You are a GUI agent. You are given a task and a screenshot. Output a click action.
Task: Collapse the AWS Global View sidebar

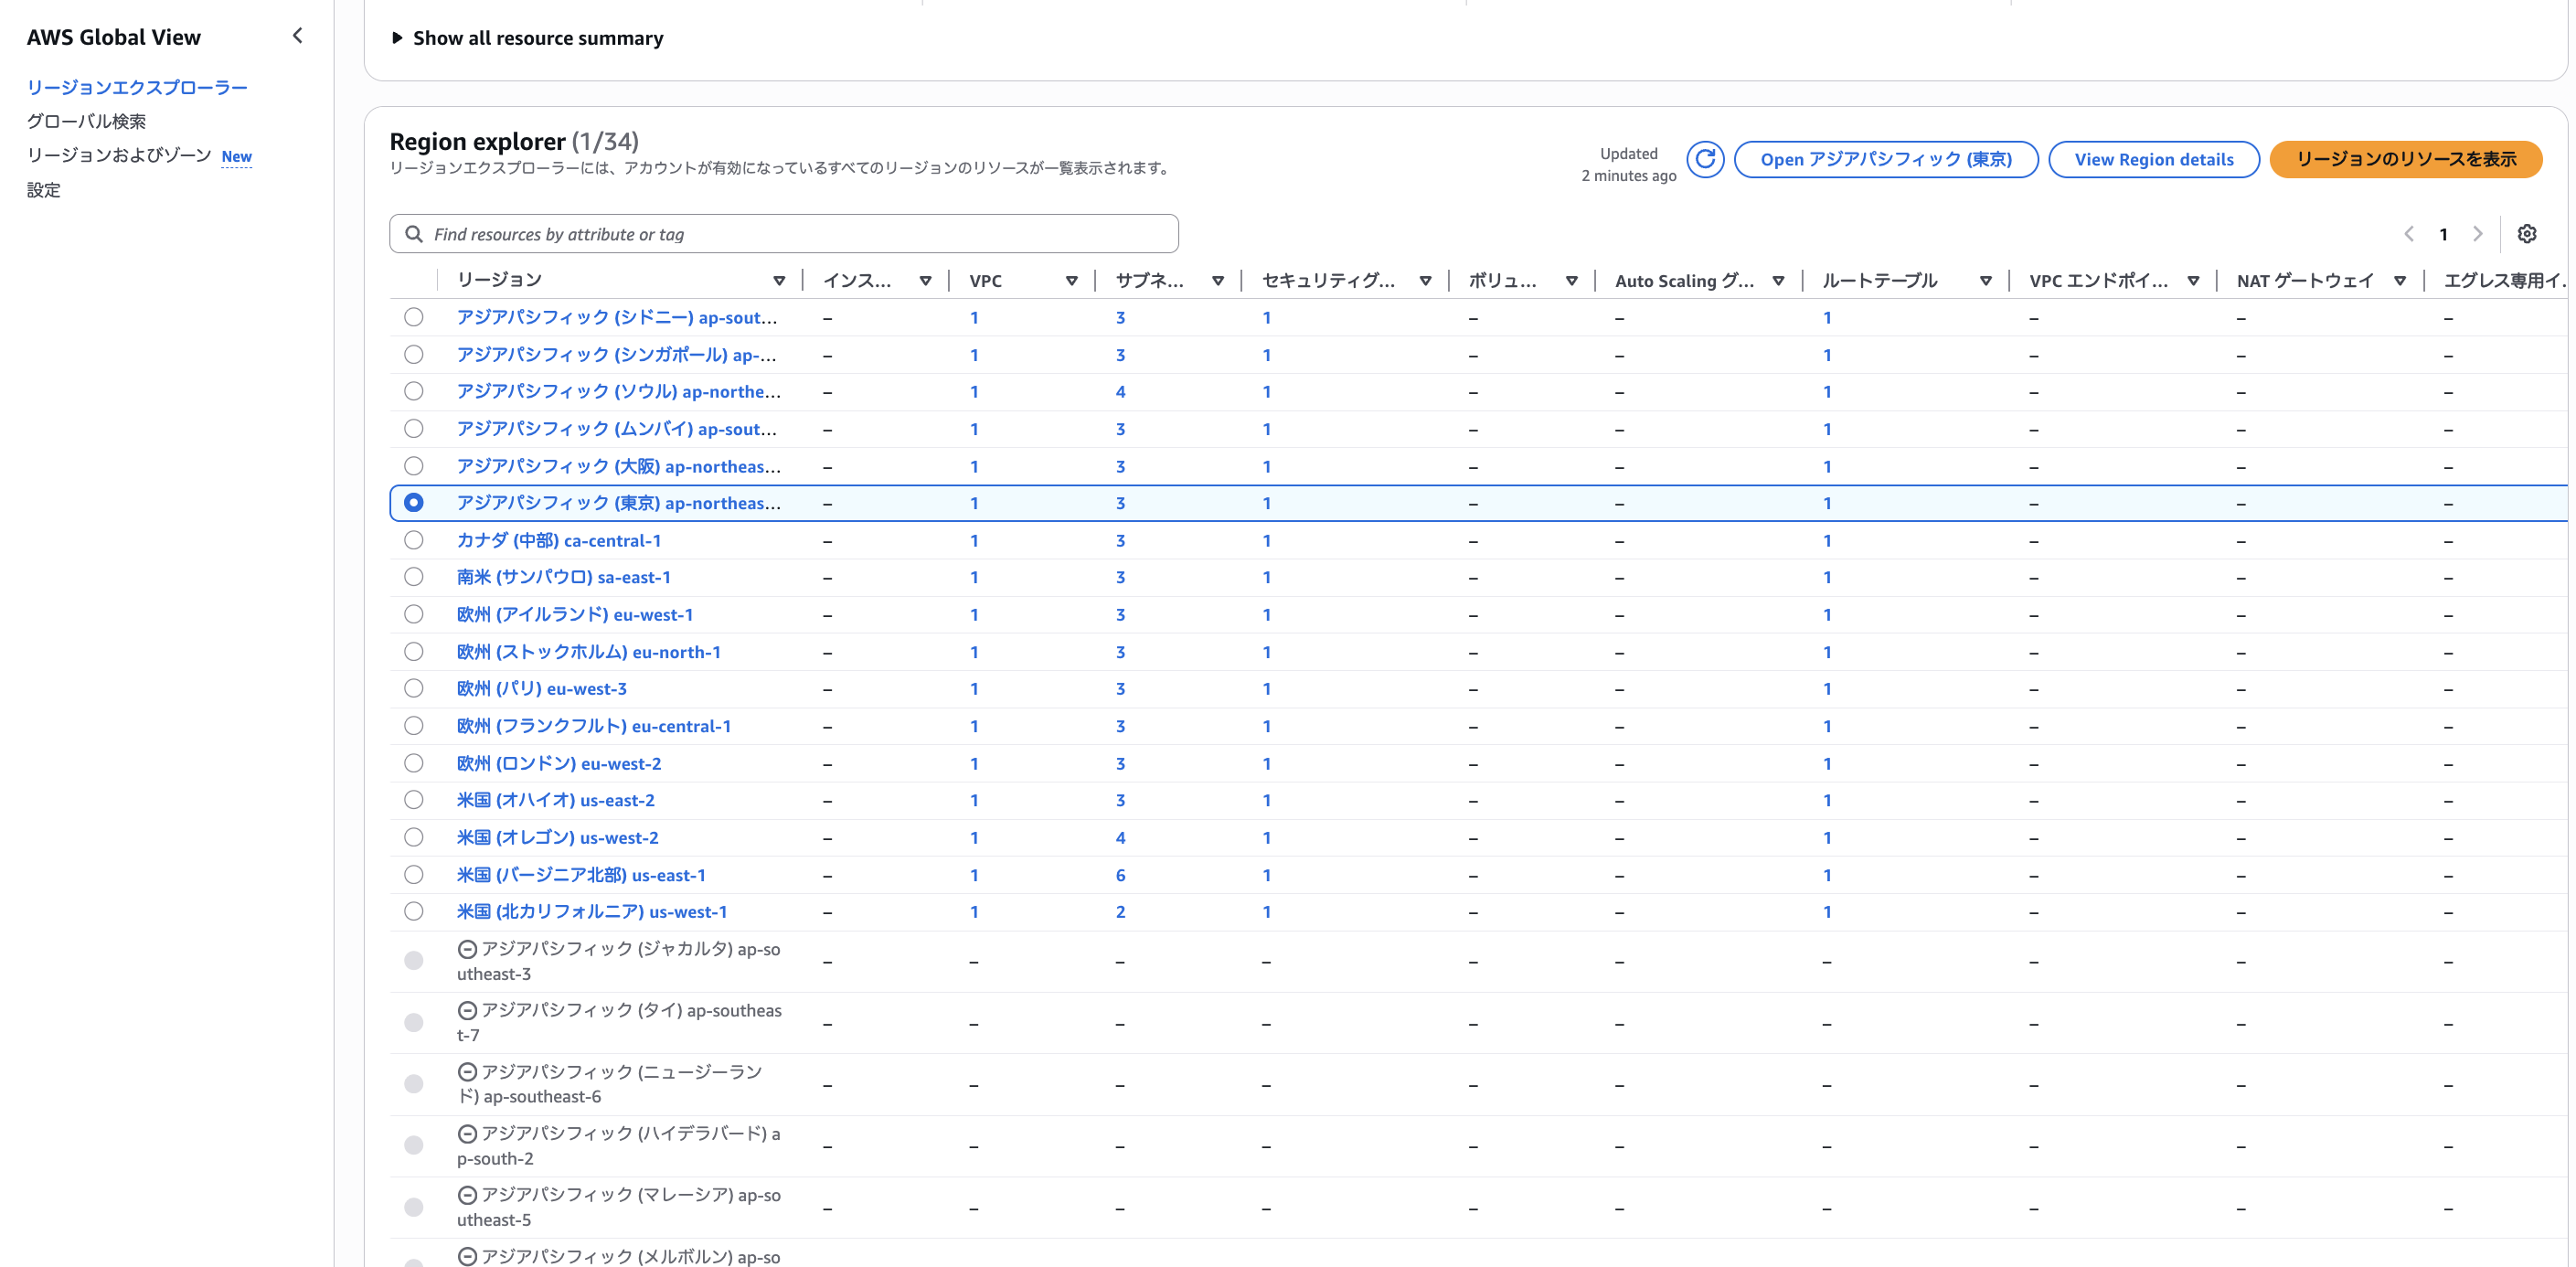pos(297,36)
